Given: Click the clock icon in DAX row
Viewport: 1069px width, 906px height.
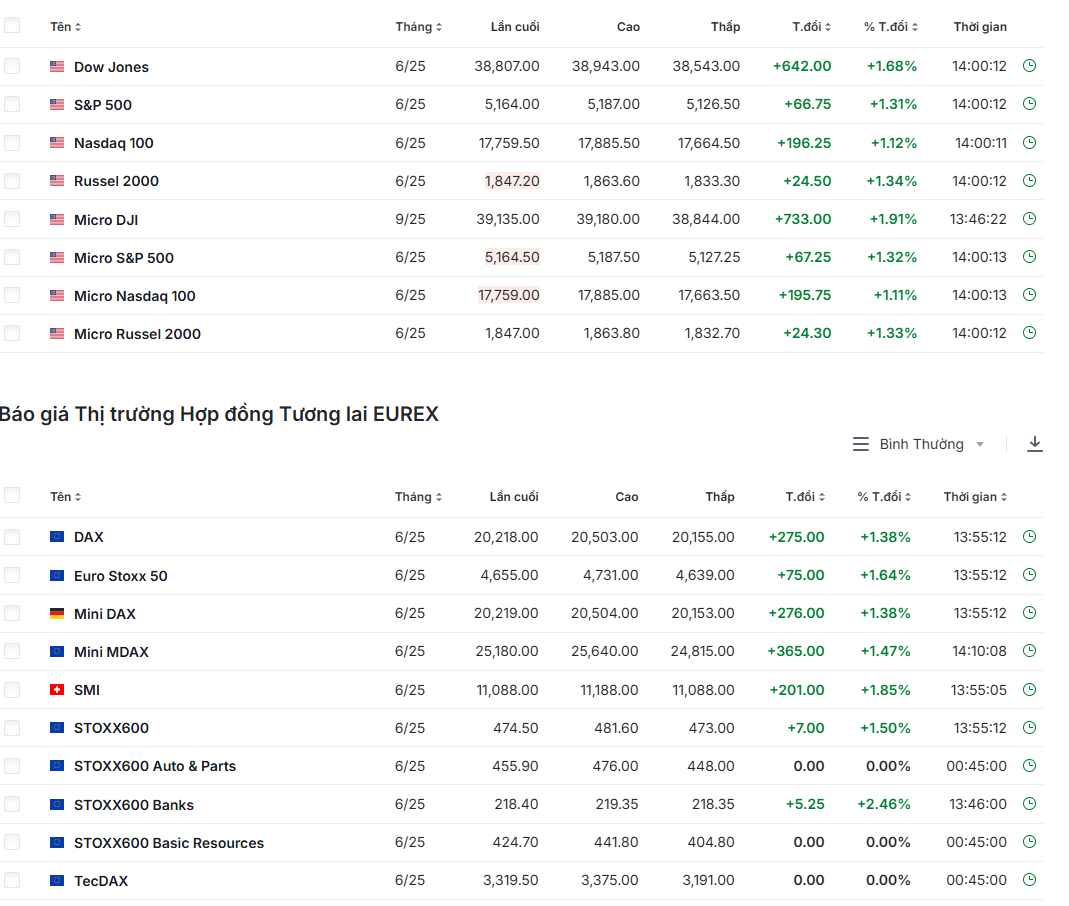Looking at the screenshot, I should click(1029, 537).
